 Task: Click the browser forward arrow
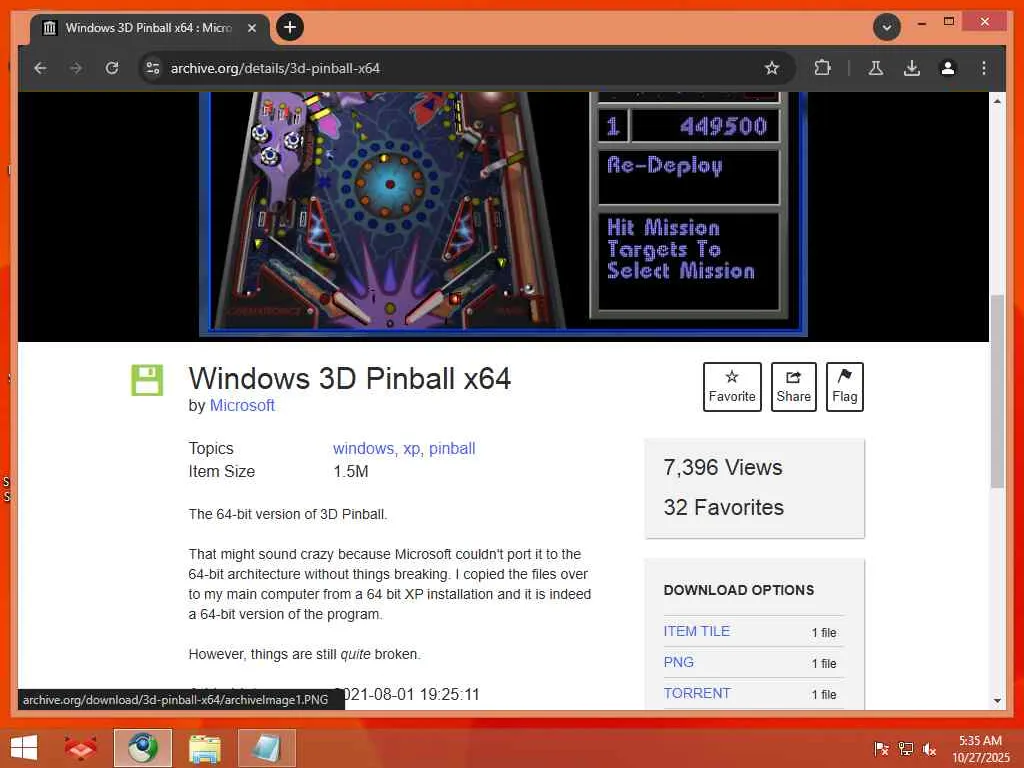(76, 68)
